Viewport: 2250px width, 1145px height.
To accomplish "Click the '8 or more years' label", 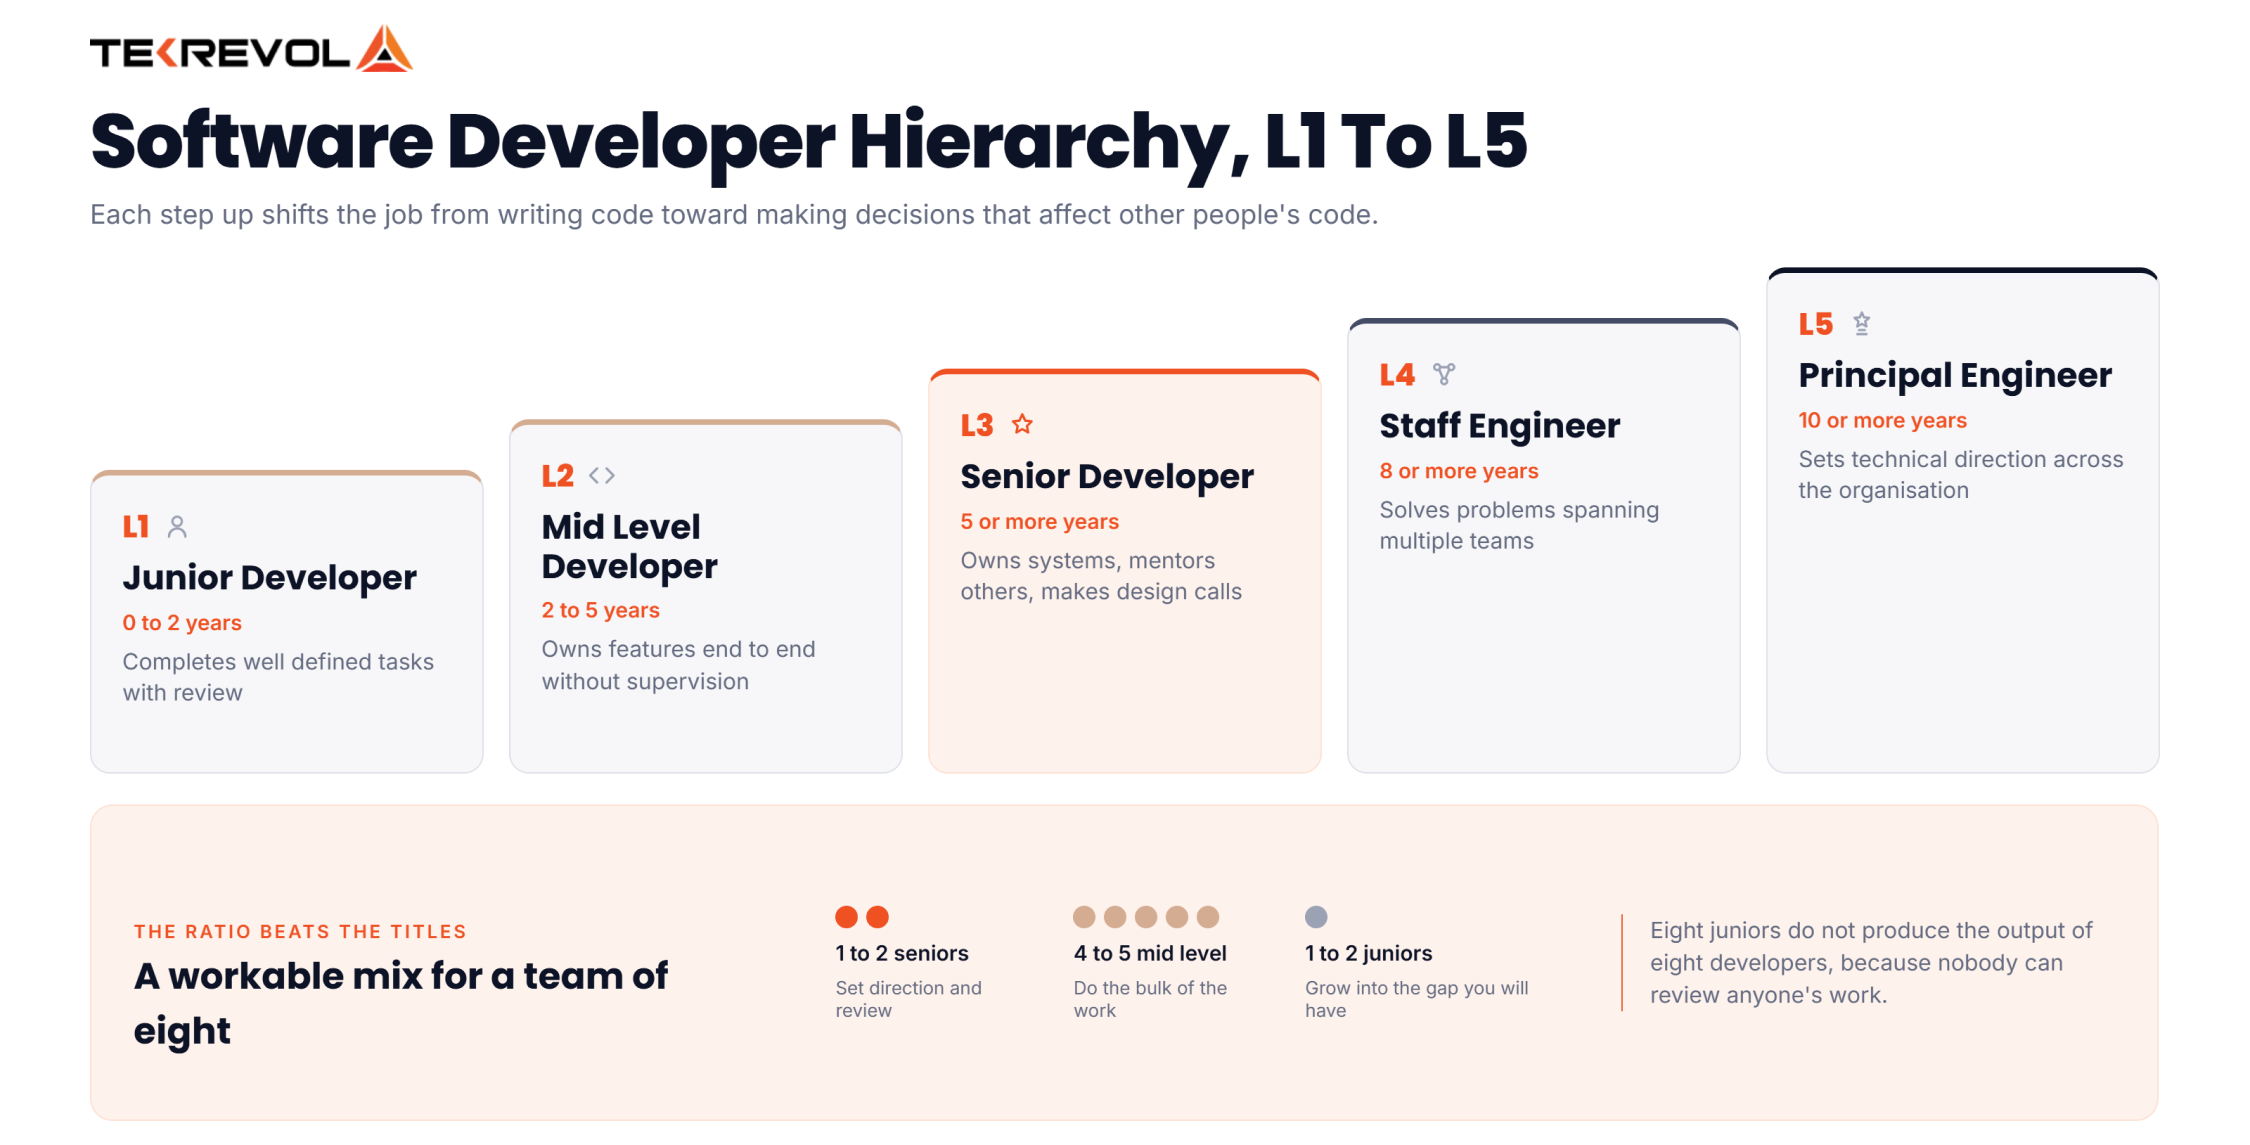I will pyautogui.click(x=1459, y=471).
